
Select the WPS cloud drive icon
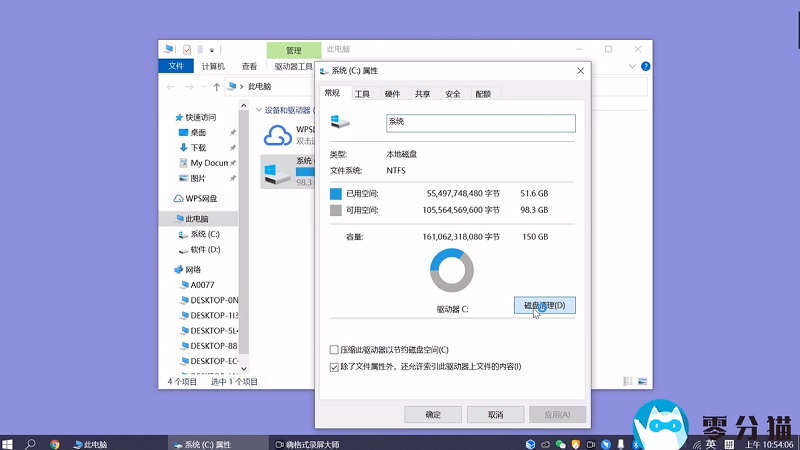277,134
